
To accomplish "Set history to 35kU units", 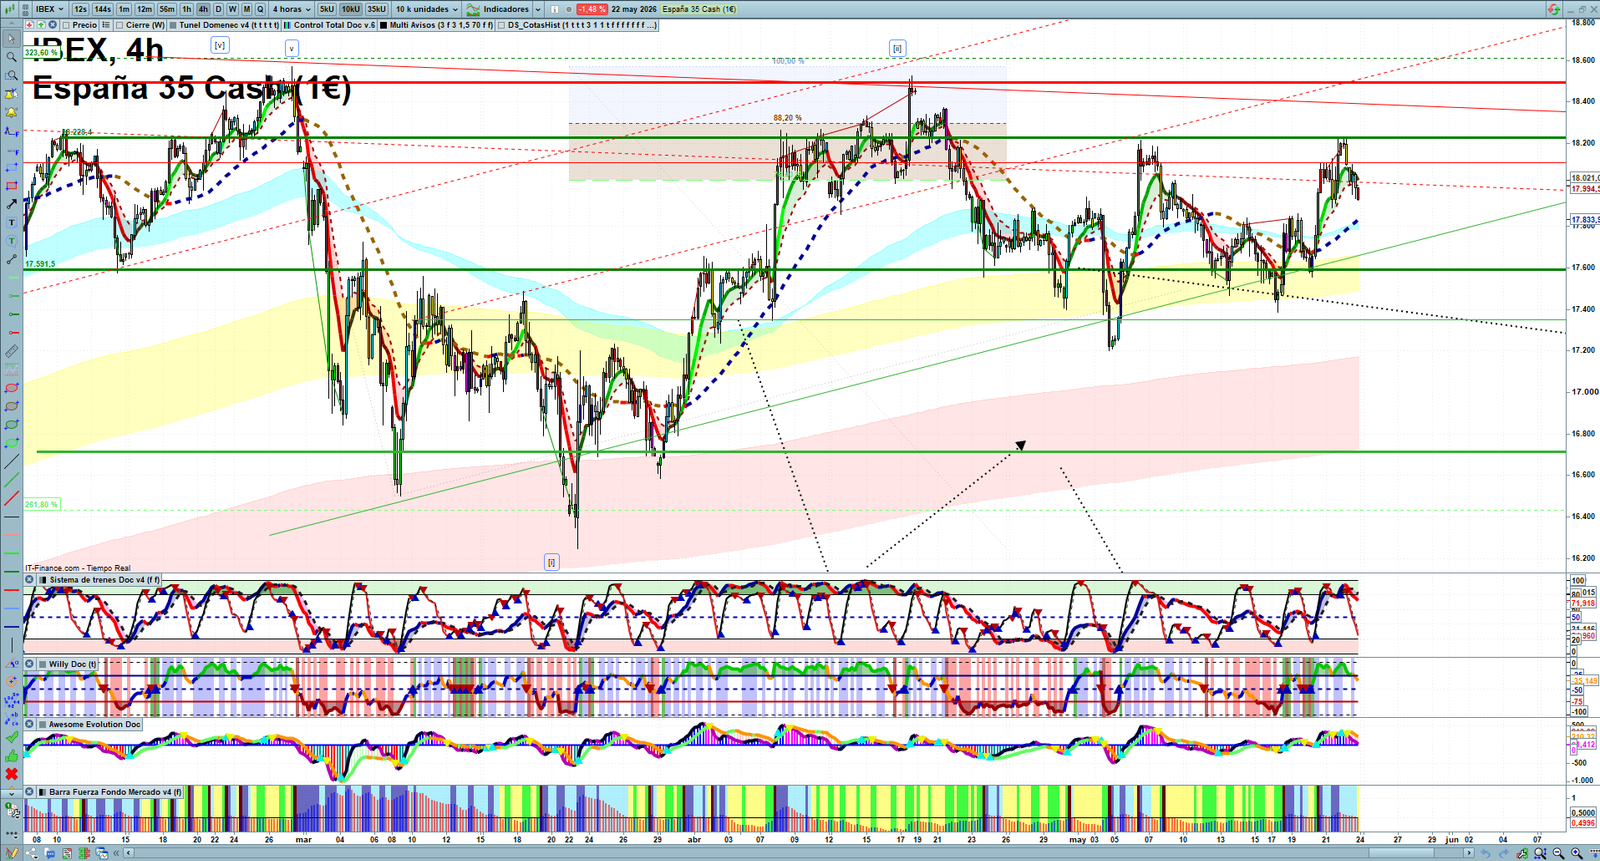I will [376, 9].
